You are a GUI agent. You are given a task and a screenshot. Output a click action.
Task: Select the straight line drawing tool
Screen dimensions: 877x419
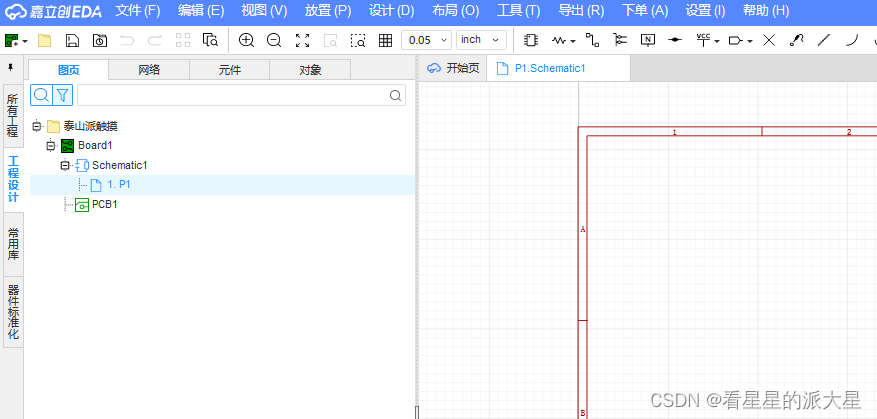(824, 40)
